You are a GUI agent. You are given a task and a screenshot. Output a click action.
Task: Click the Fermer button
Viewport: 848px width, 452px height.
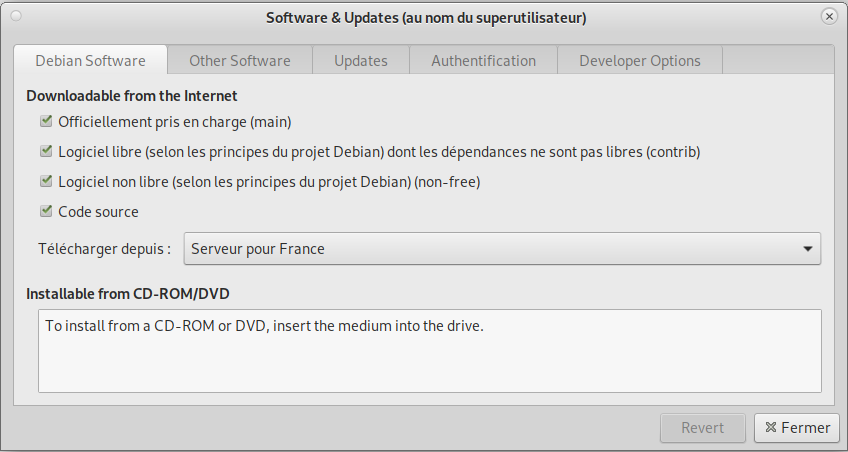tap(797, 428)
